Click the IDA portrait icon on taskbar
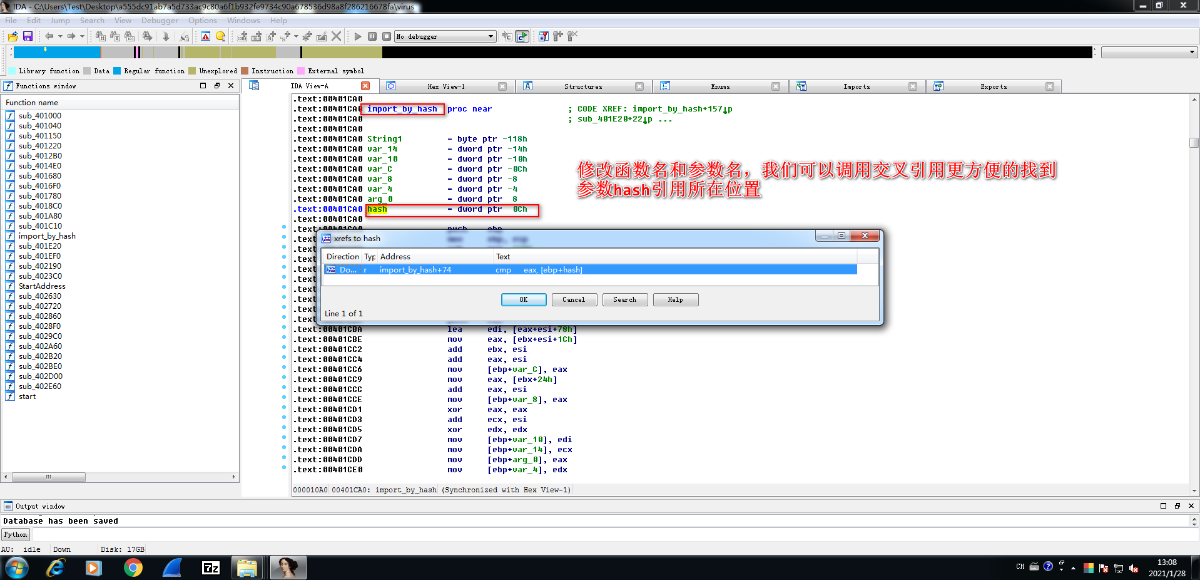 tap(289, 567)
